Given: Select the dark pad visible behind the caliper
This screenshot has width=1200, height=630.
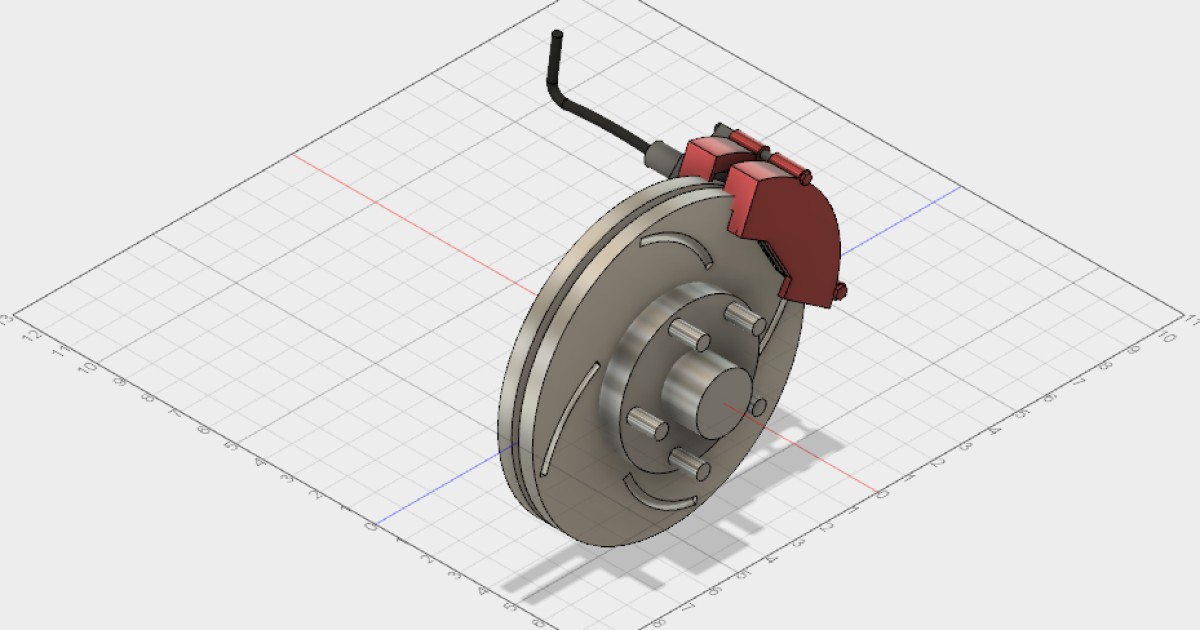Looking at the screenshot, I should pyautogui.click(x=773, y=253).
